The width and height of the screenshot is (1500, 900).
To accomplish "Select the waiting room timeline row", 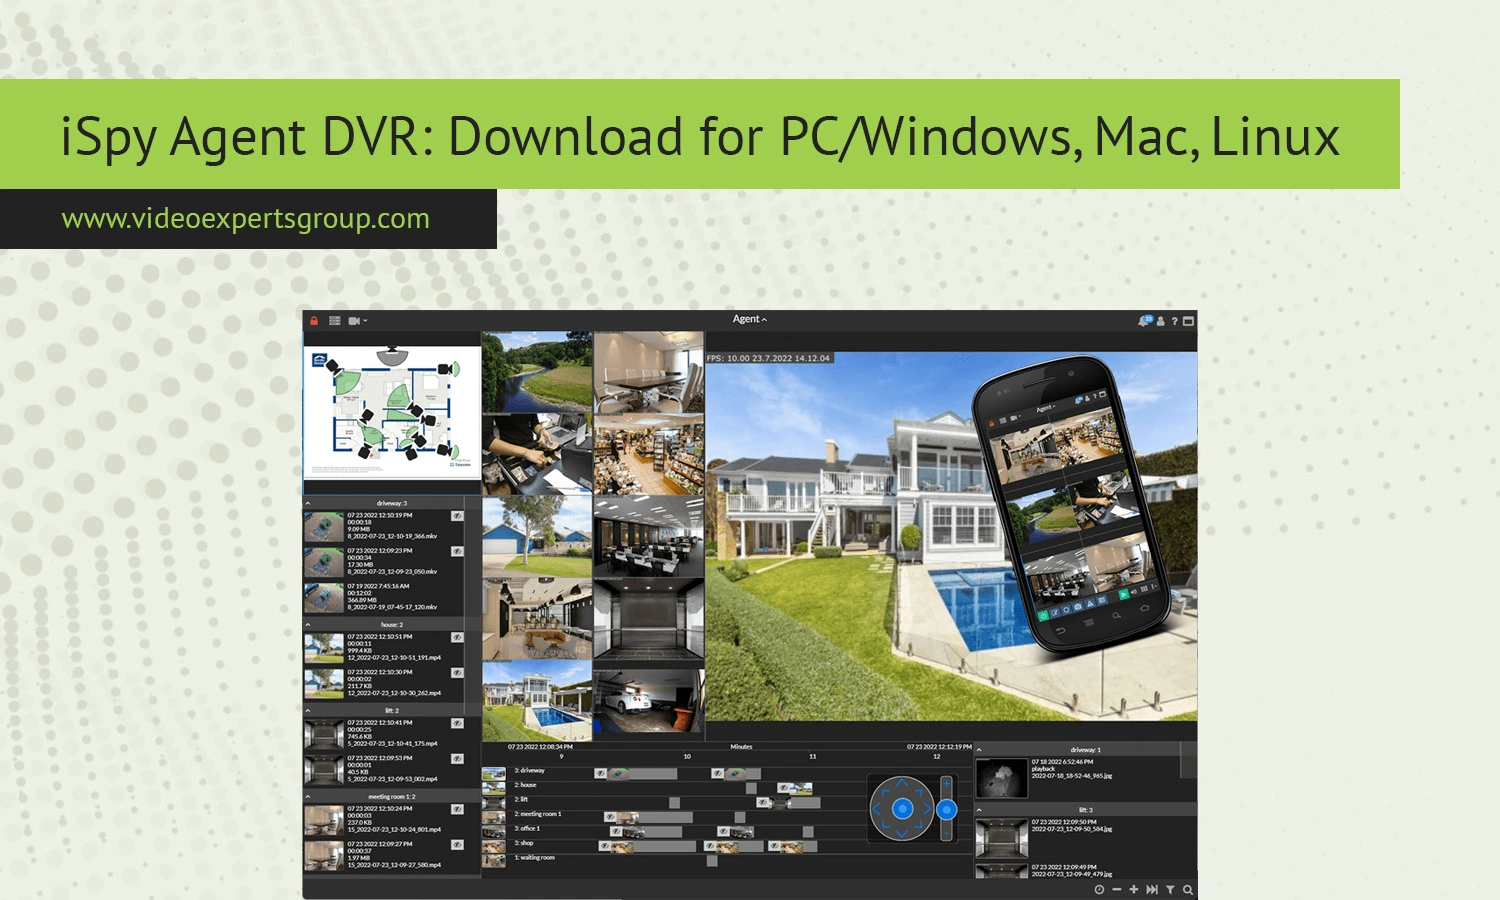I will (534, 857).
